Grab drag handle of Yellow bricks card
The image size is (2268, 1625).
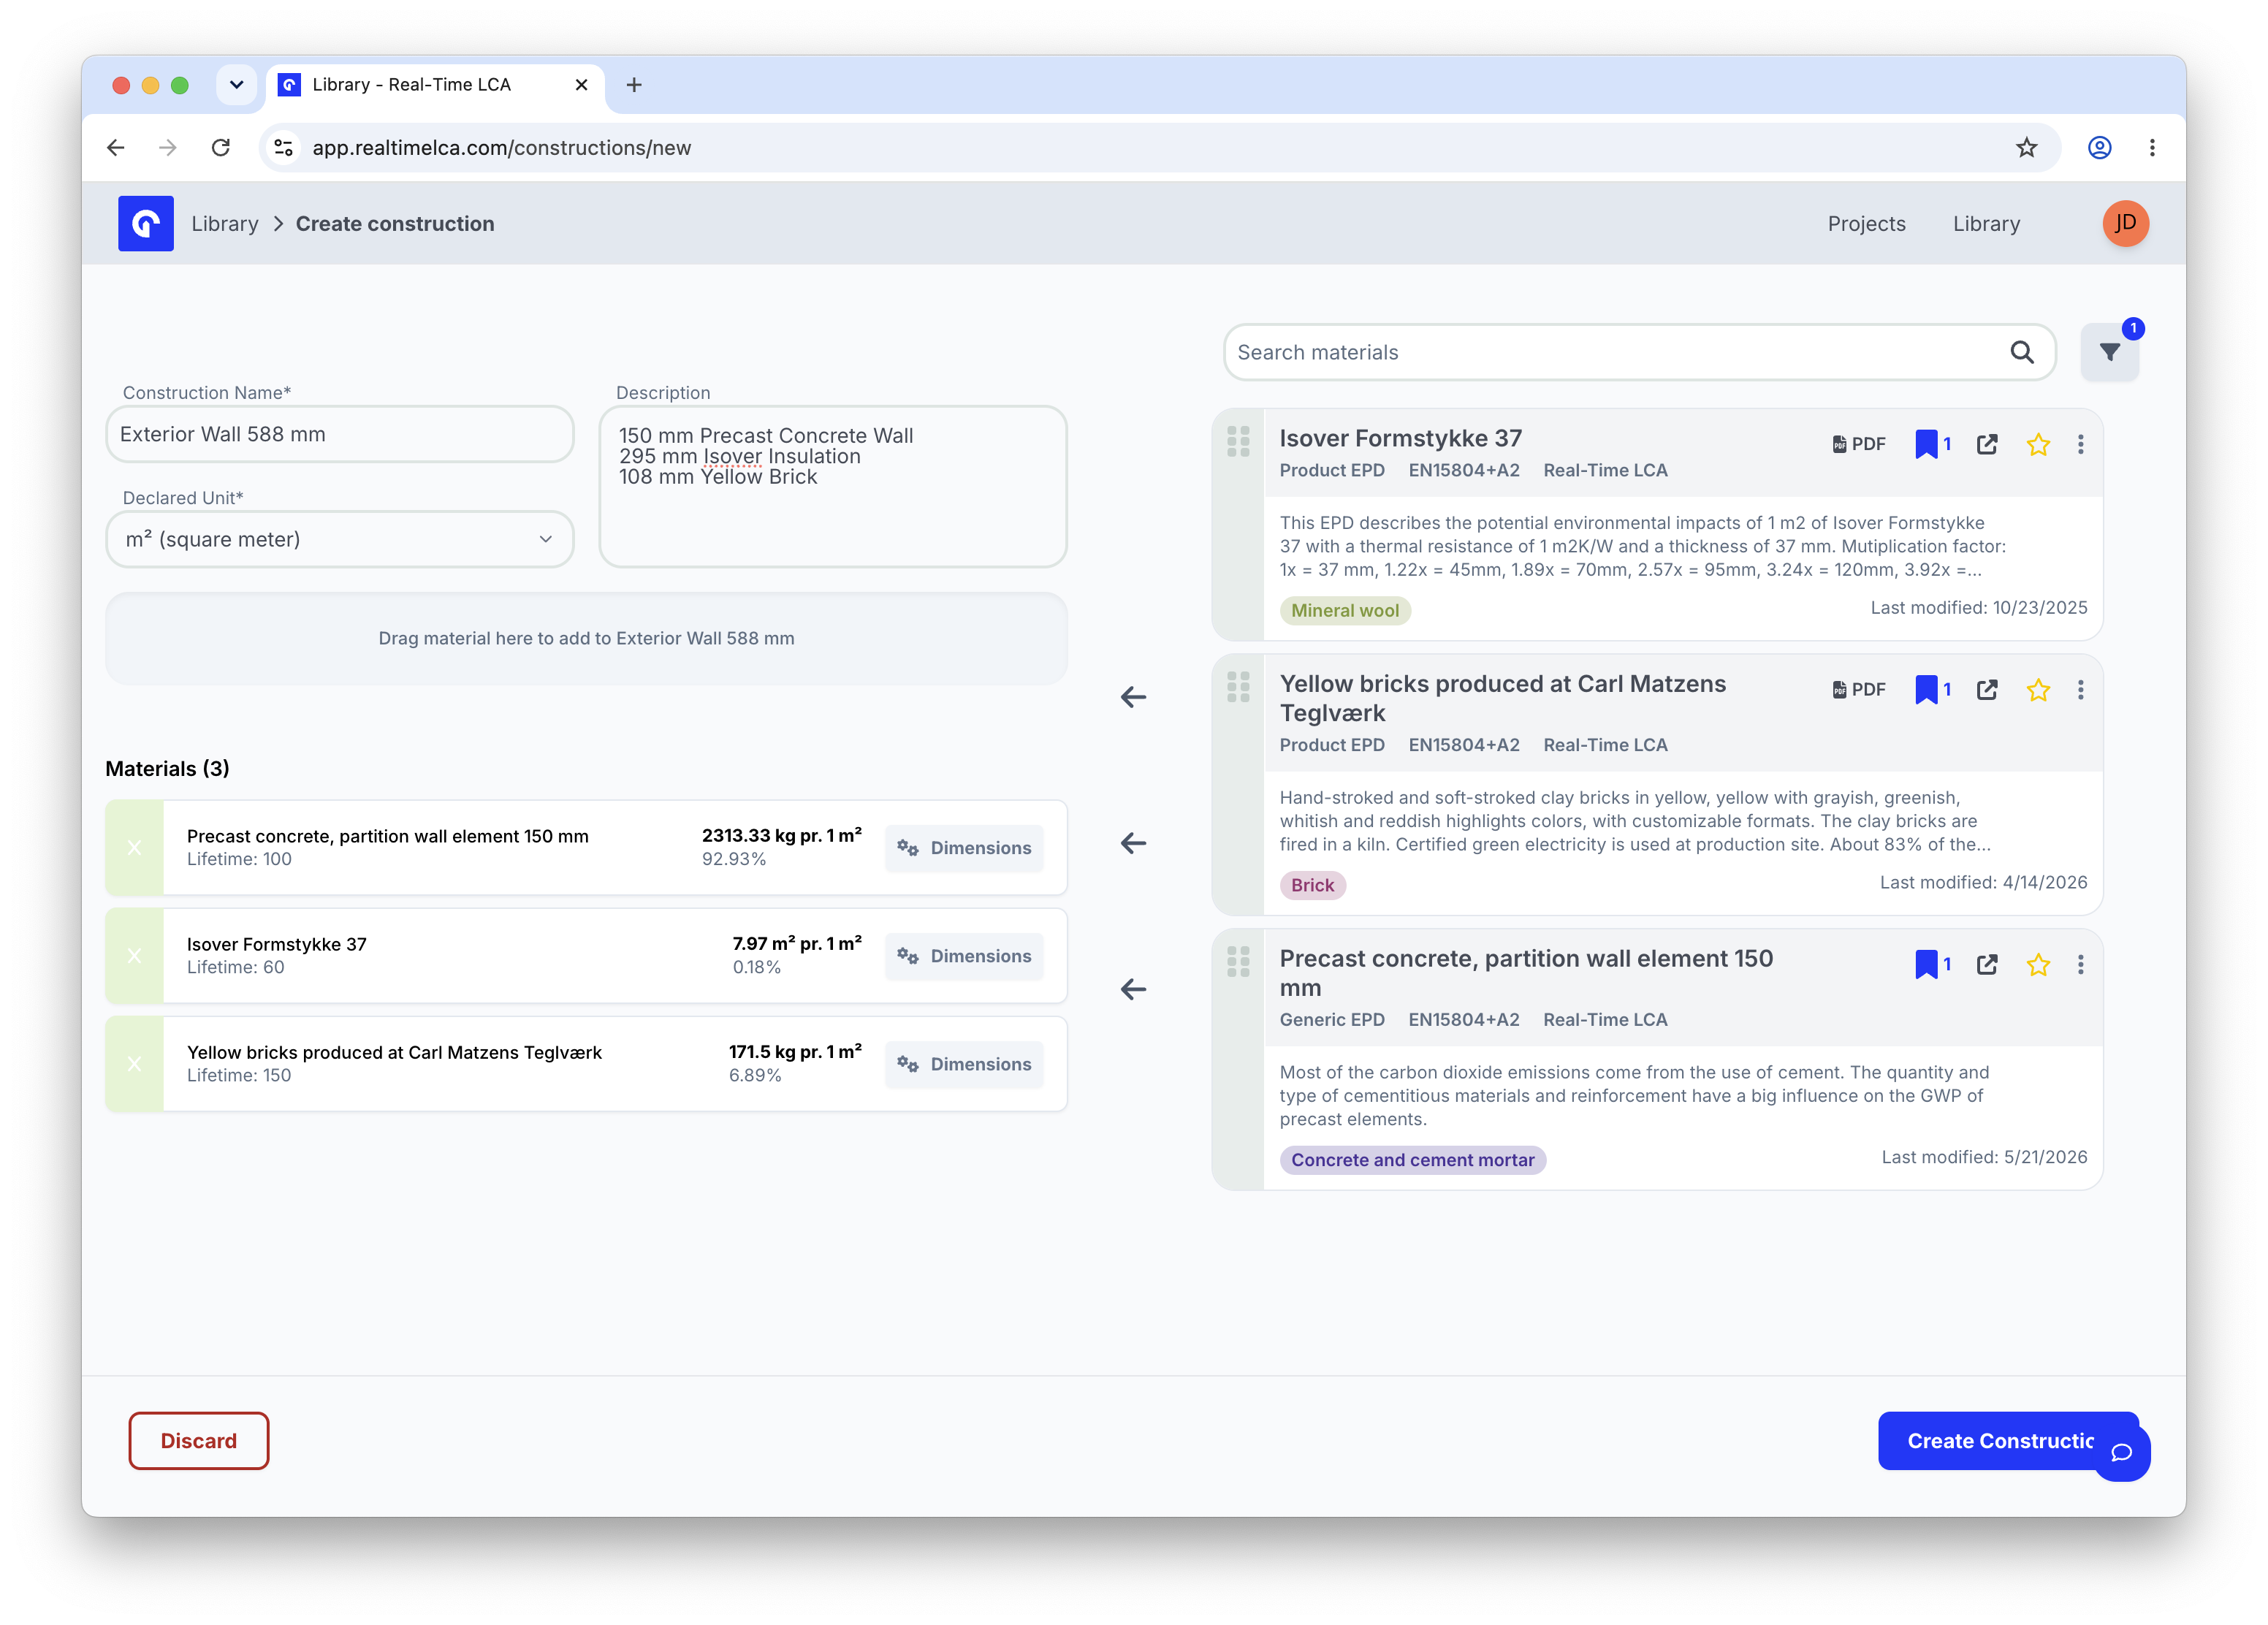[x=1238, y=686]
